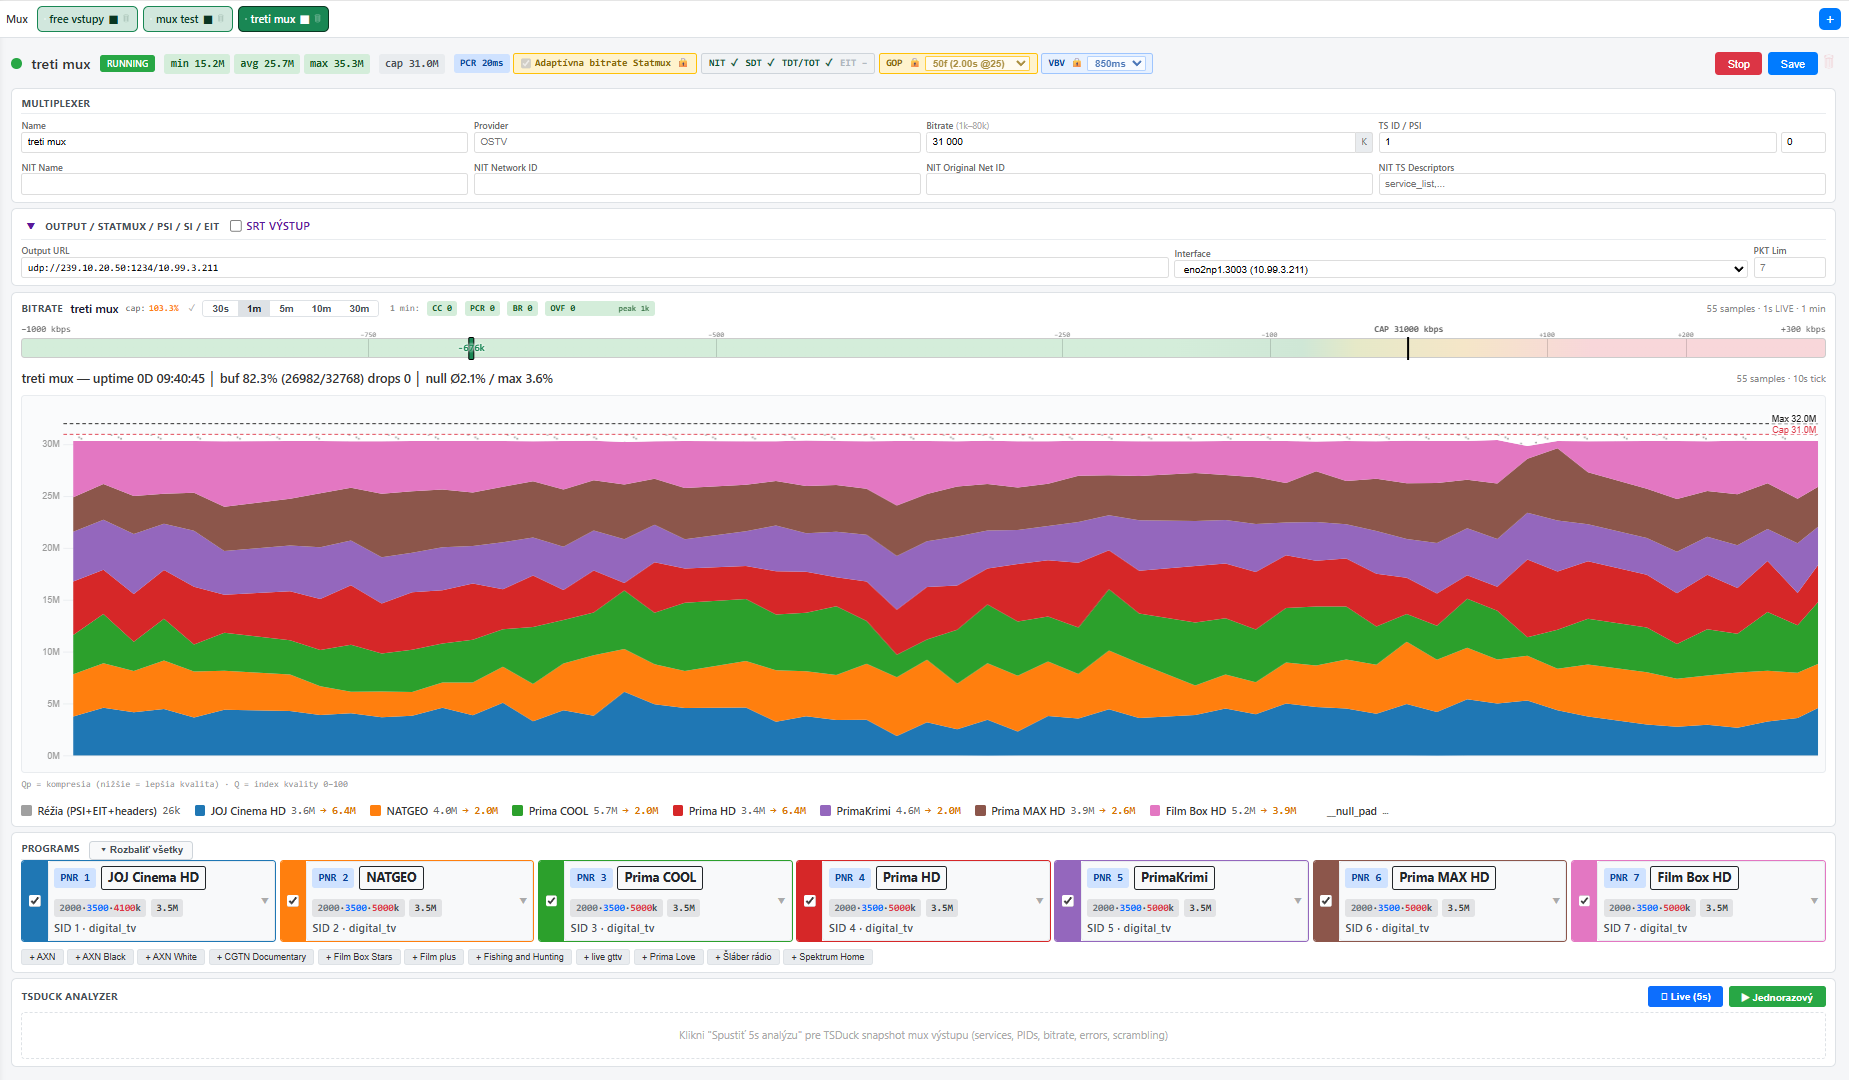Expand the NATGEO program card arrow

pyautogui.click(x=523, y=901)
